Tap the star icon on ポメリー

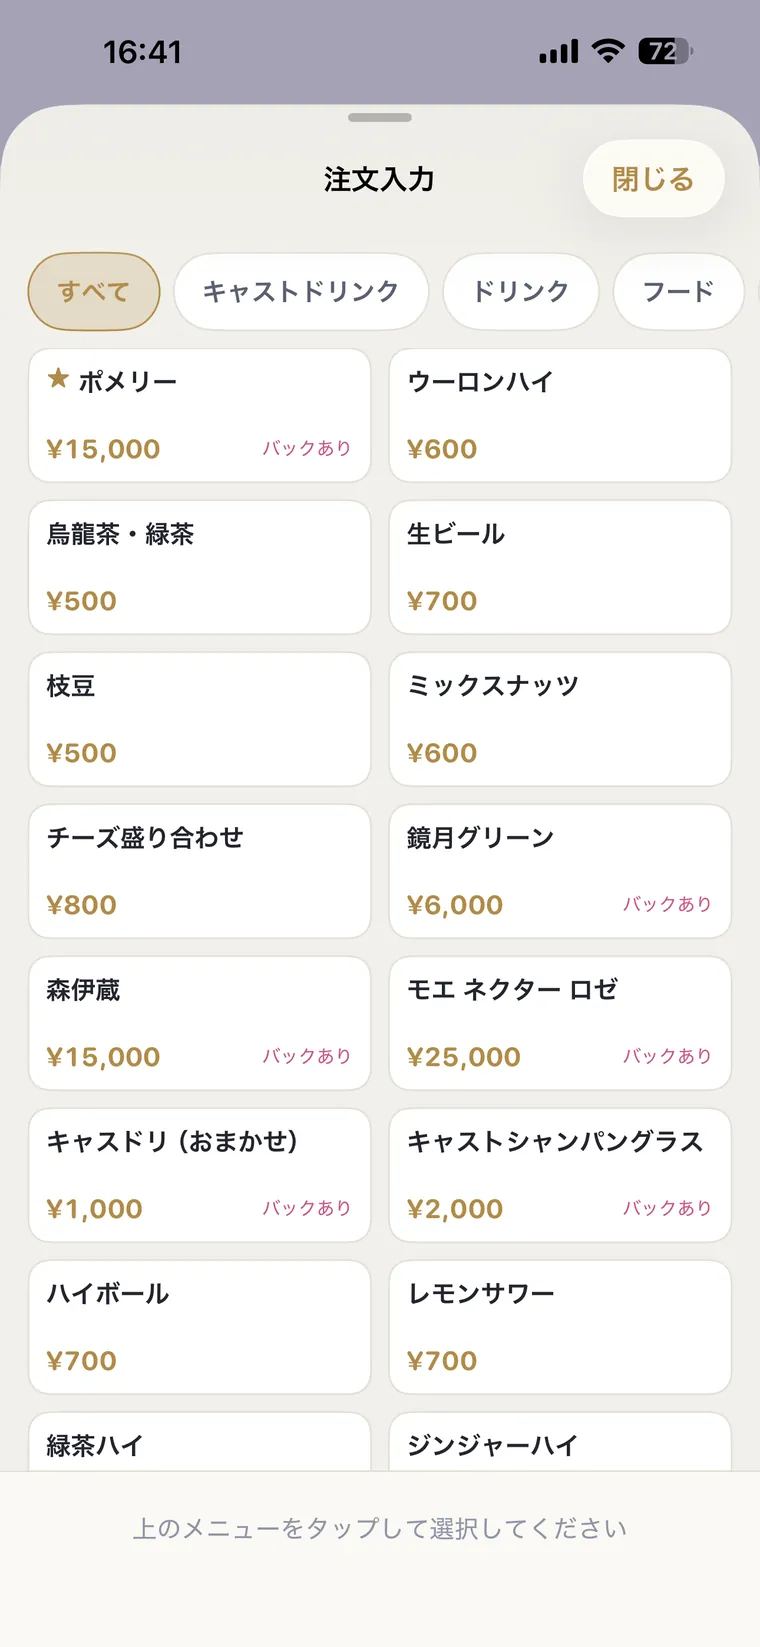coord(58,379)
